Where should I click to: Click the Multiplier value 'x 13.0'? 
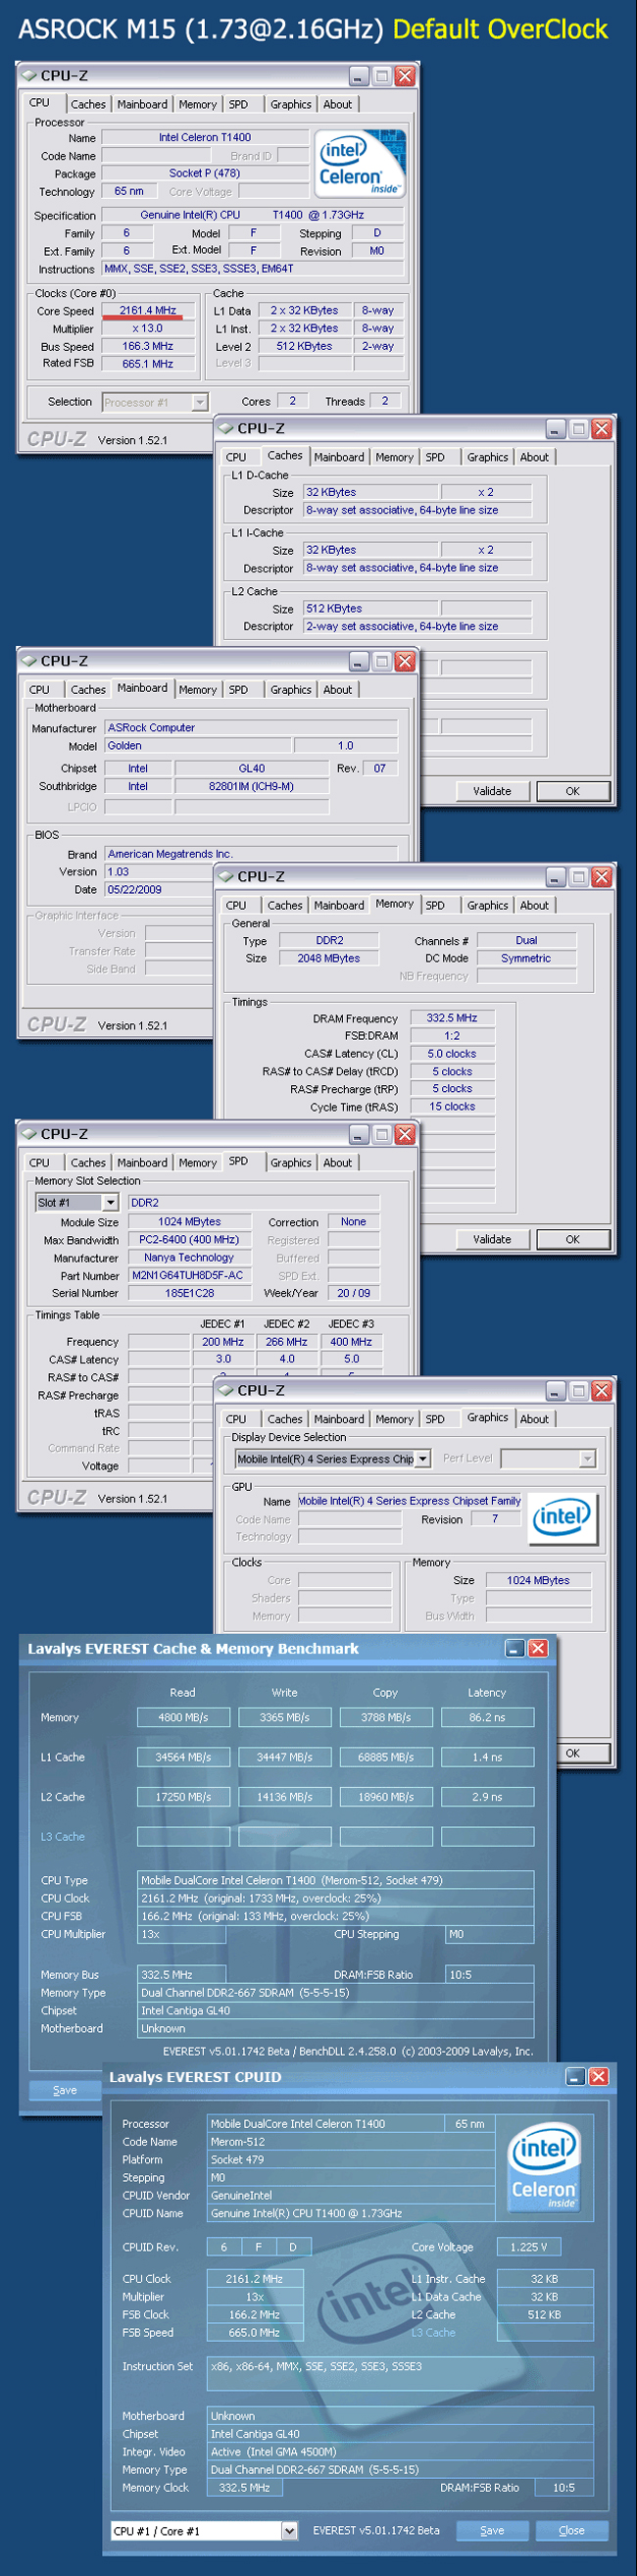[148, 329]
